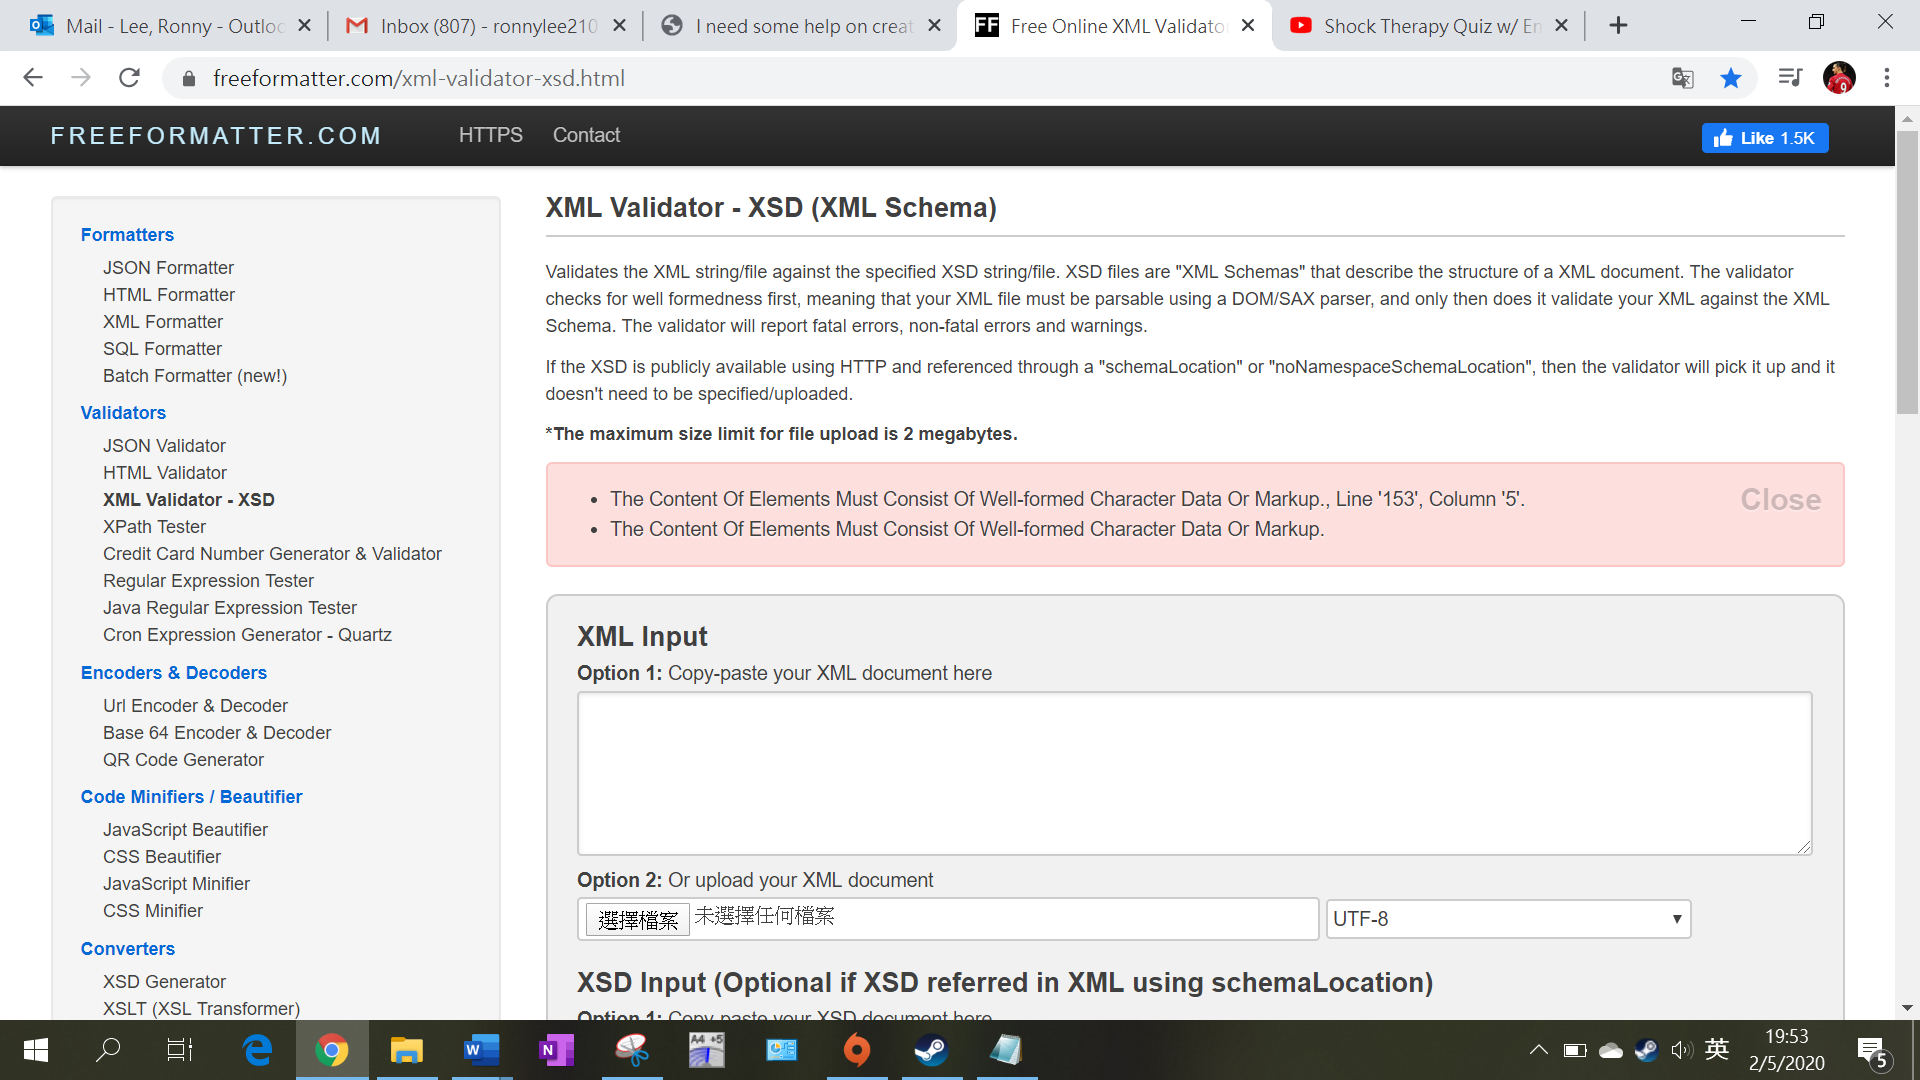Open Microsoft Word from the taskbar
This screenshot has height=1080, width=1920.
[x=481, y=1050]
